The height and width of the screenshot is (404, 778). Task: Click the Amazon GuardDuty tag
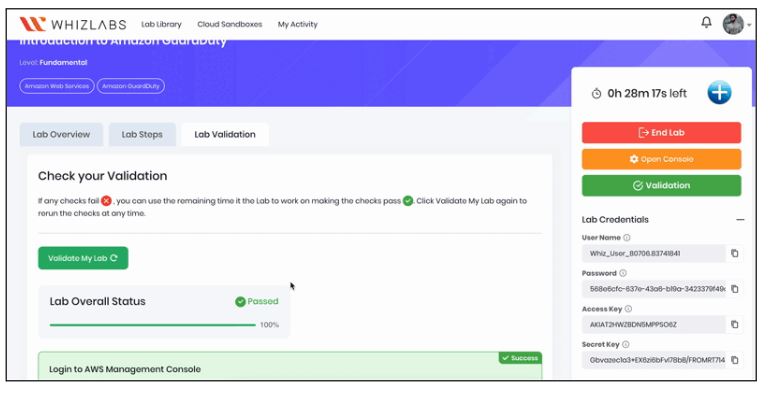pos(130,86)
